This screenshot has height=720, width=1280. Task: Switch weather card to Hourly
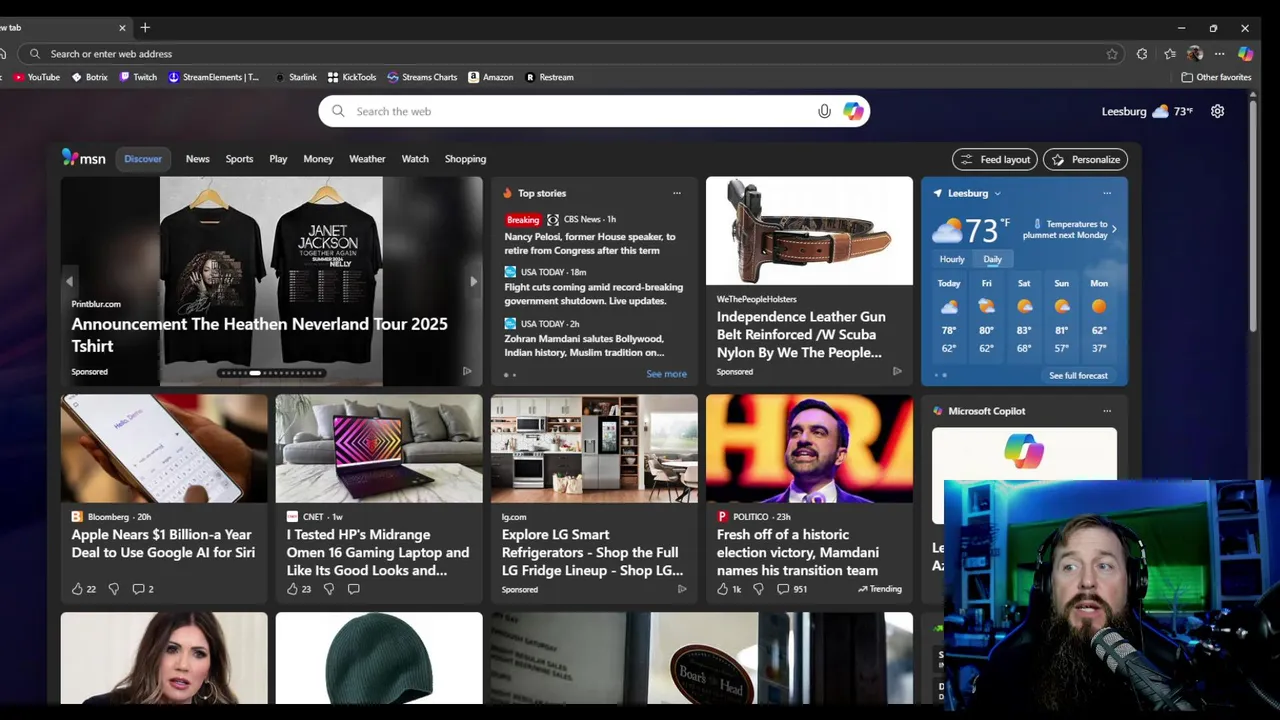pos(952,259)
